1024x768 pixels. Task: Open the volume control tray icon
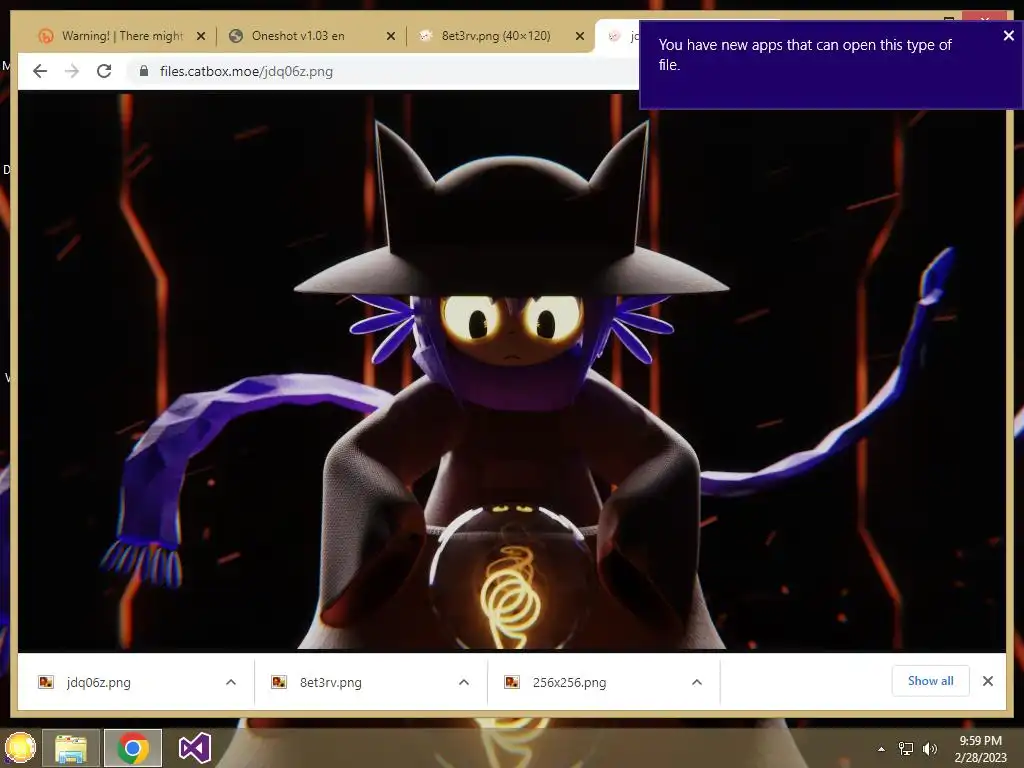click(x=930, y=749)
